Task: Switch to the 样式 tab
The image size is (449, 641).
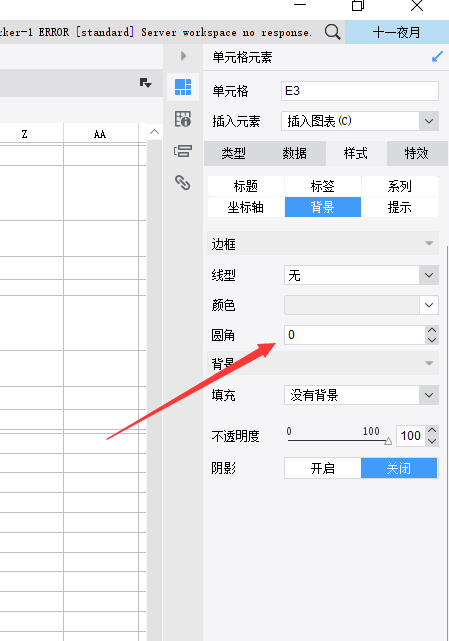Action: point(356,153)
